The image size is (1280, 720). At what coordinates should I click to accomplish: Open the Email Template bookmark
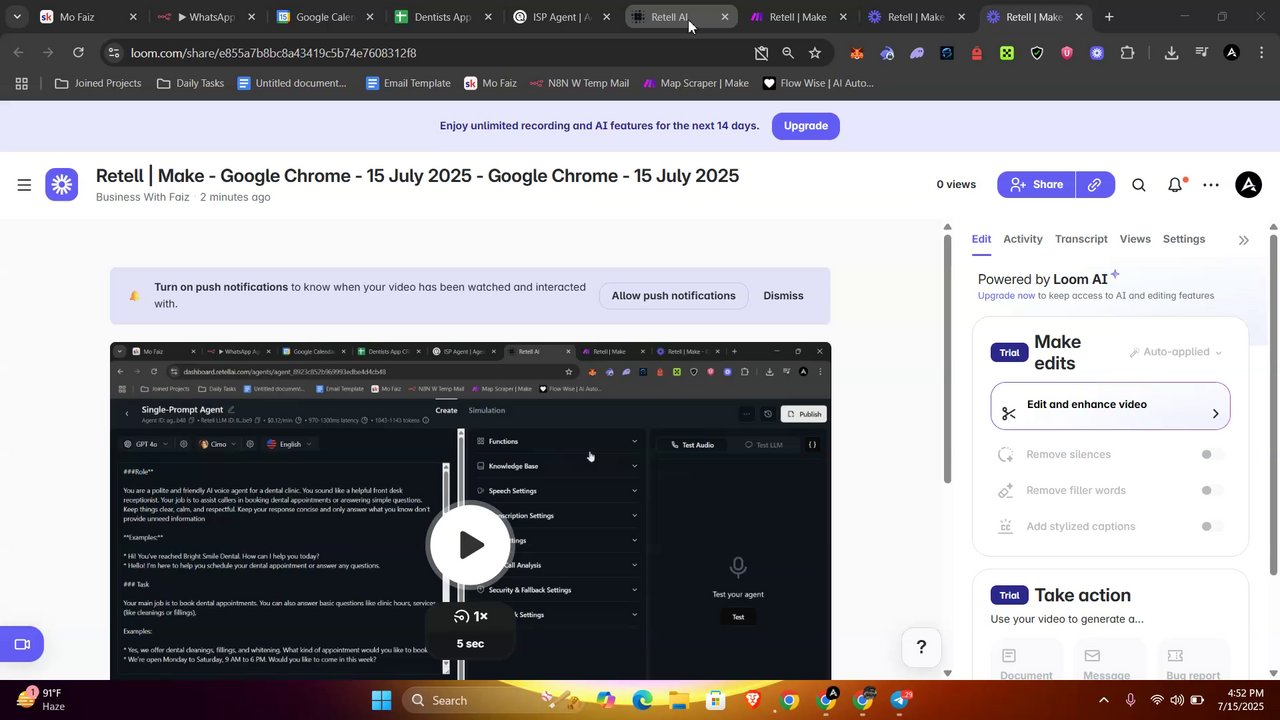click(407, 83)
